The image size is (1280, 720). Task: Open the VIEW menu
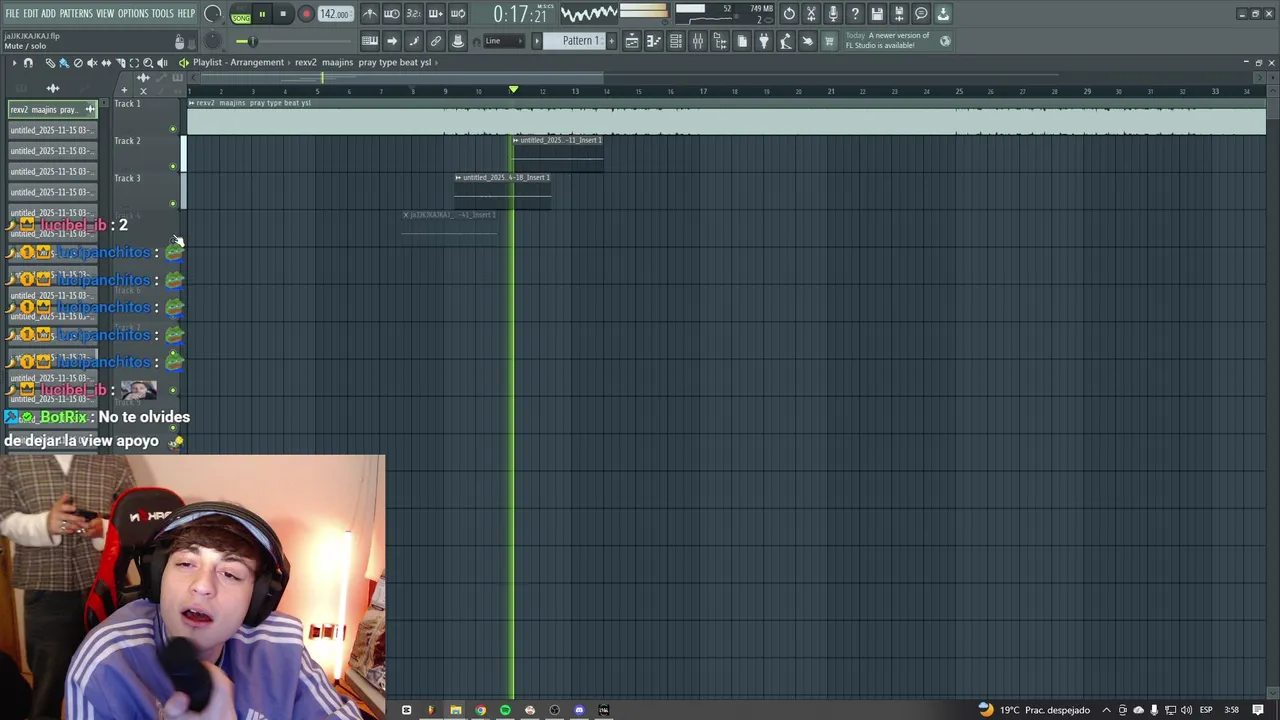(105, 13)
